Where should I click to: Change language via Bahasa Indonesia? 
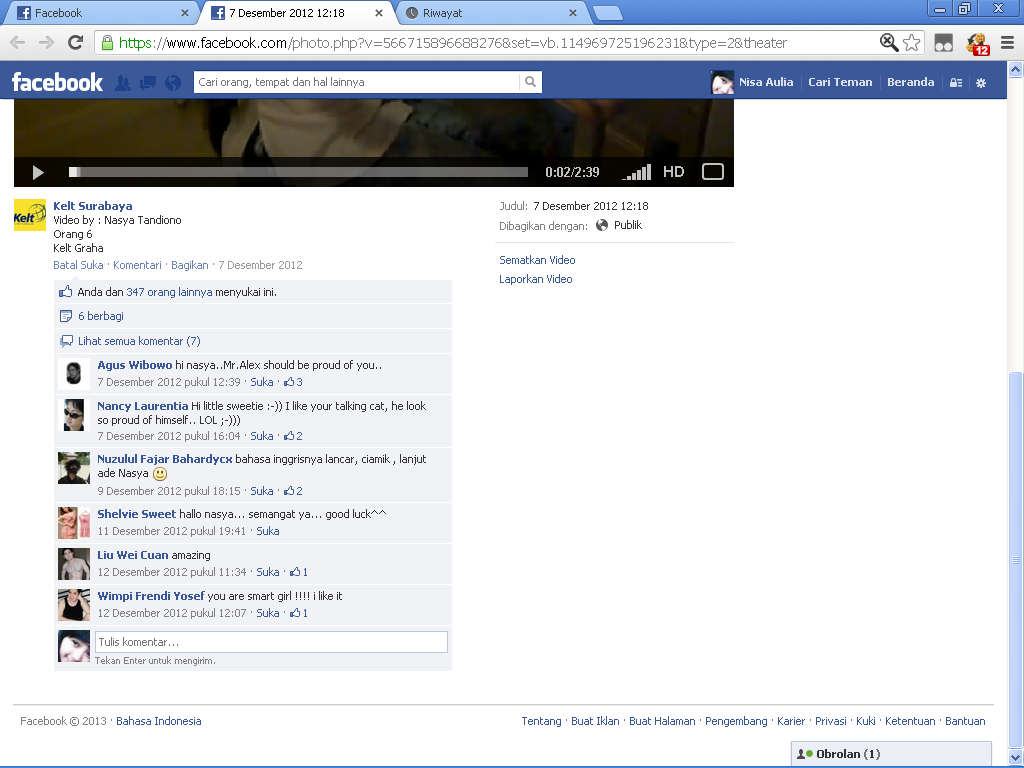159,721
